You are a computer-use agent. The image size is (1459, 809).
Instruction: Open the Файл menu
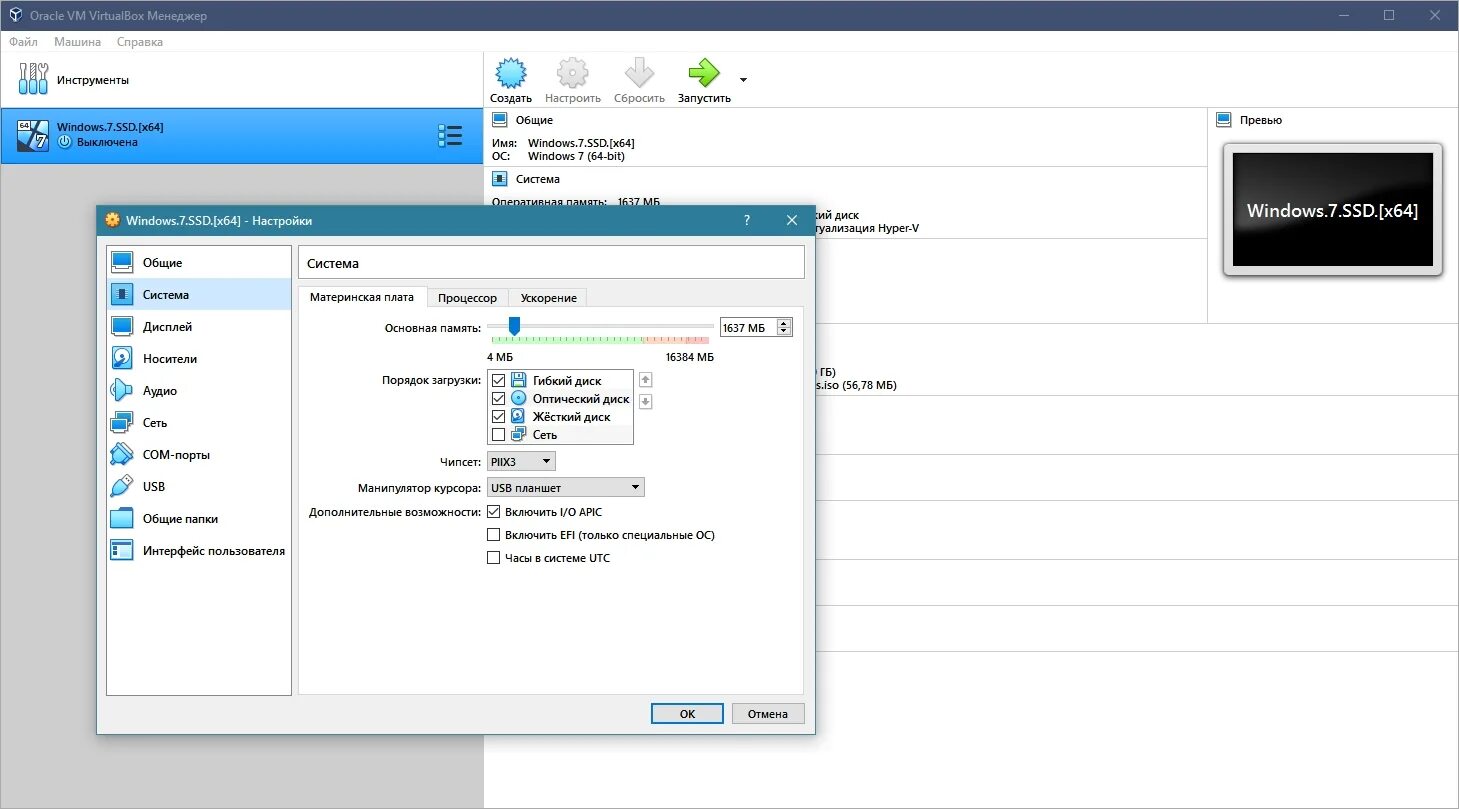pyautogui.click(x=23, y=42)
